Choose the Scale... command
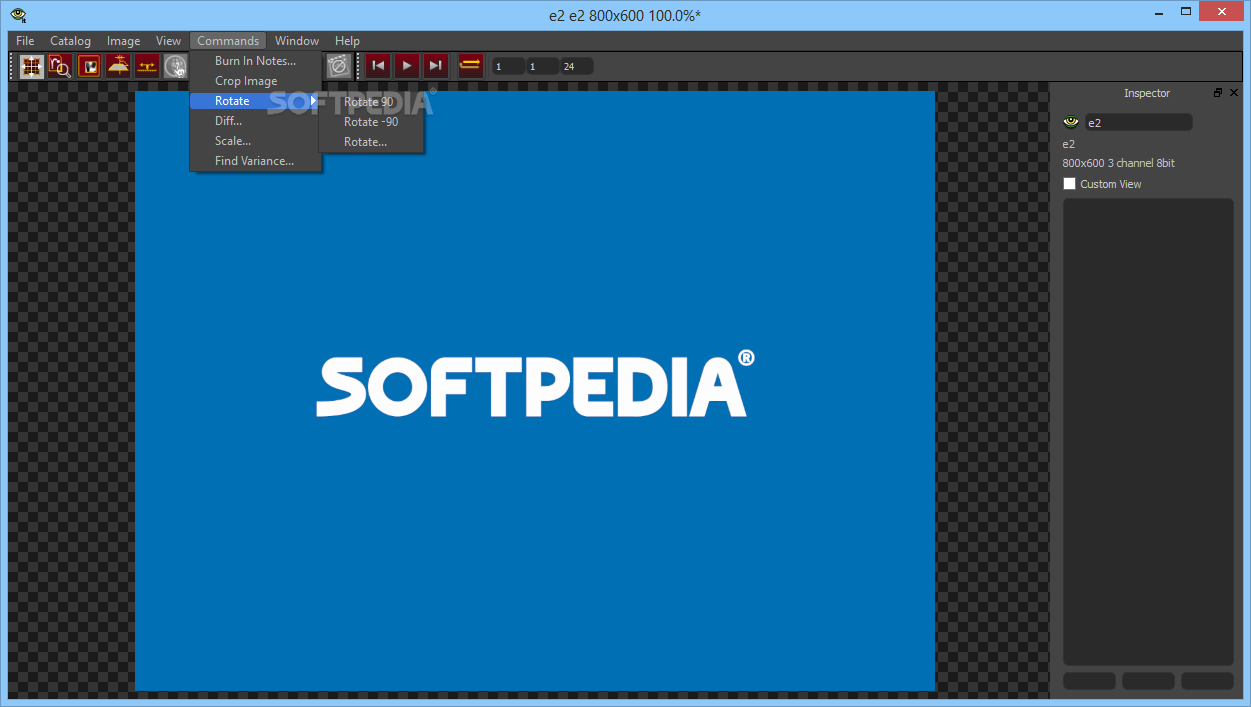 click(255, 141)
